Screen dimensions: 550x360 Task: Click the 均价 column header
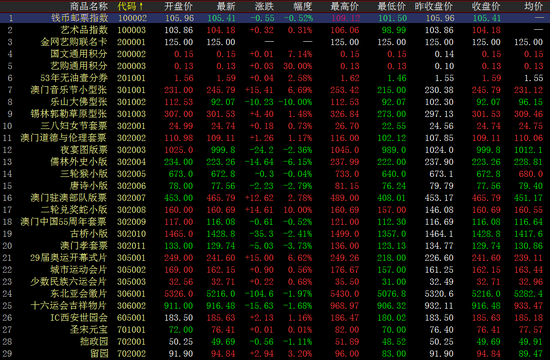coord(534,6)
